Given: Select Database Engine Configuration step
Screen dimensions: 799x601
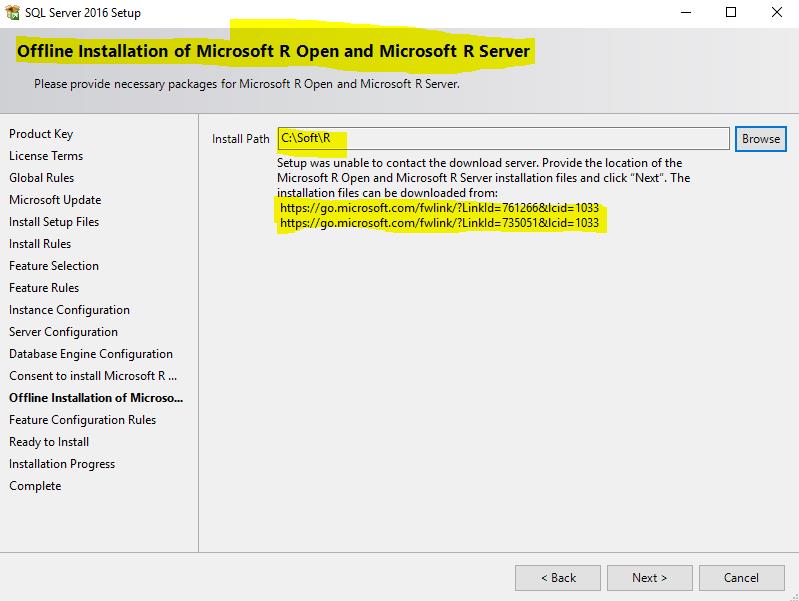Looking at the screenshot, I should pos(91,354).
